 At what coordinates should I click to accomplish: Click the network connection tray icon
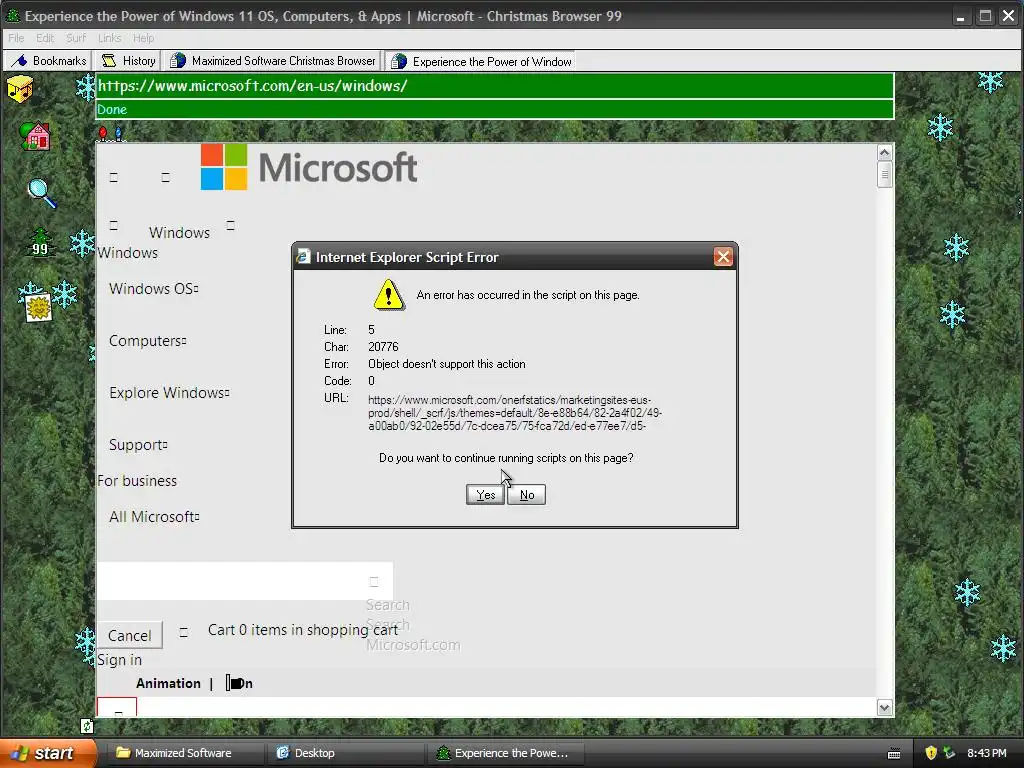(x=949, y=753)
